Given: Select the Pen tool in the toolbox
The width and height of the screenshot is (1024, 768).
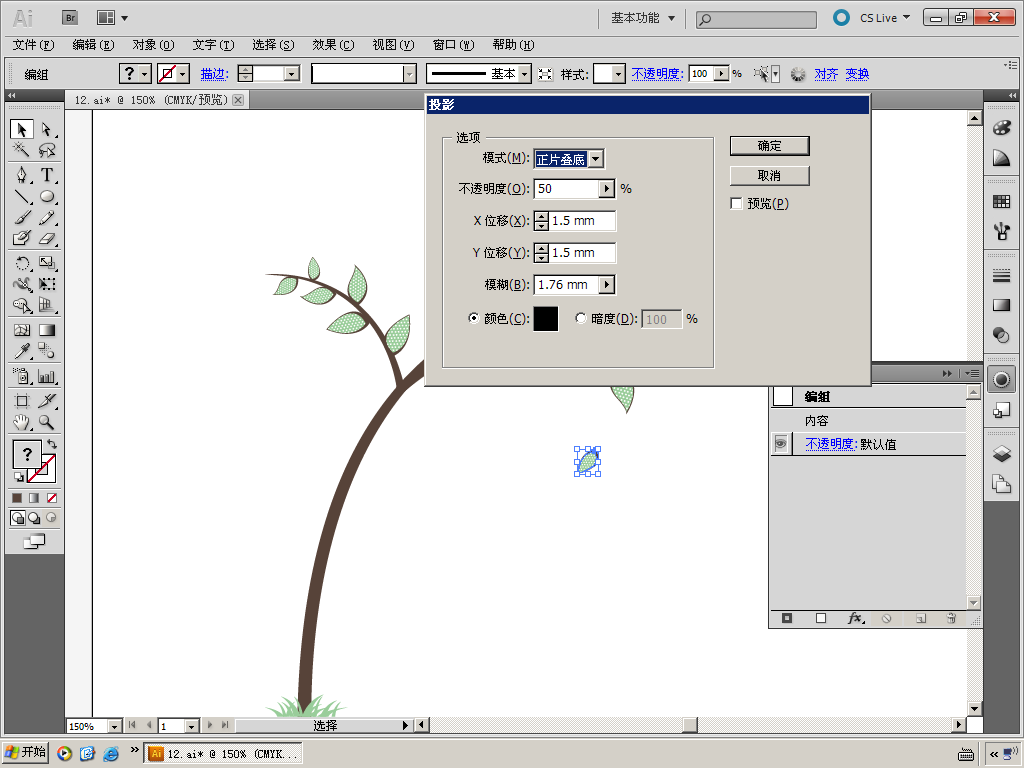Looking at the screenshot, I should [x=22, y=175].
